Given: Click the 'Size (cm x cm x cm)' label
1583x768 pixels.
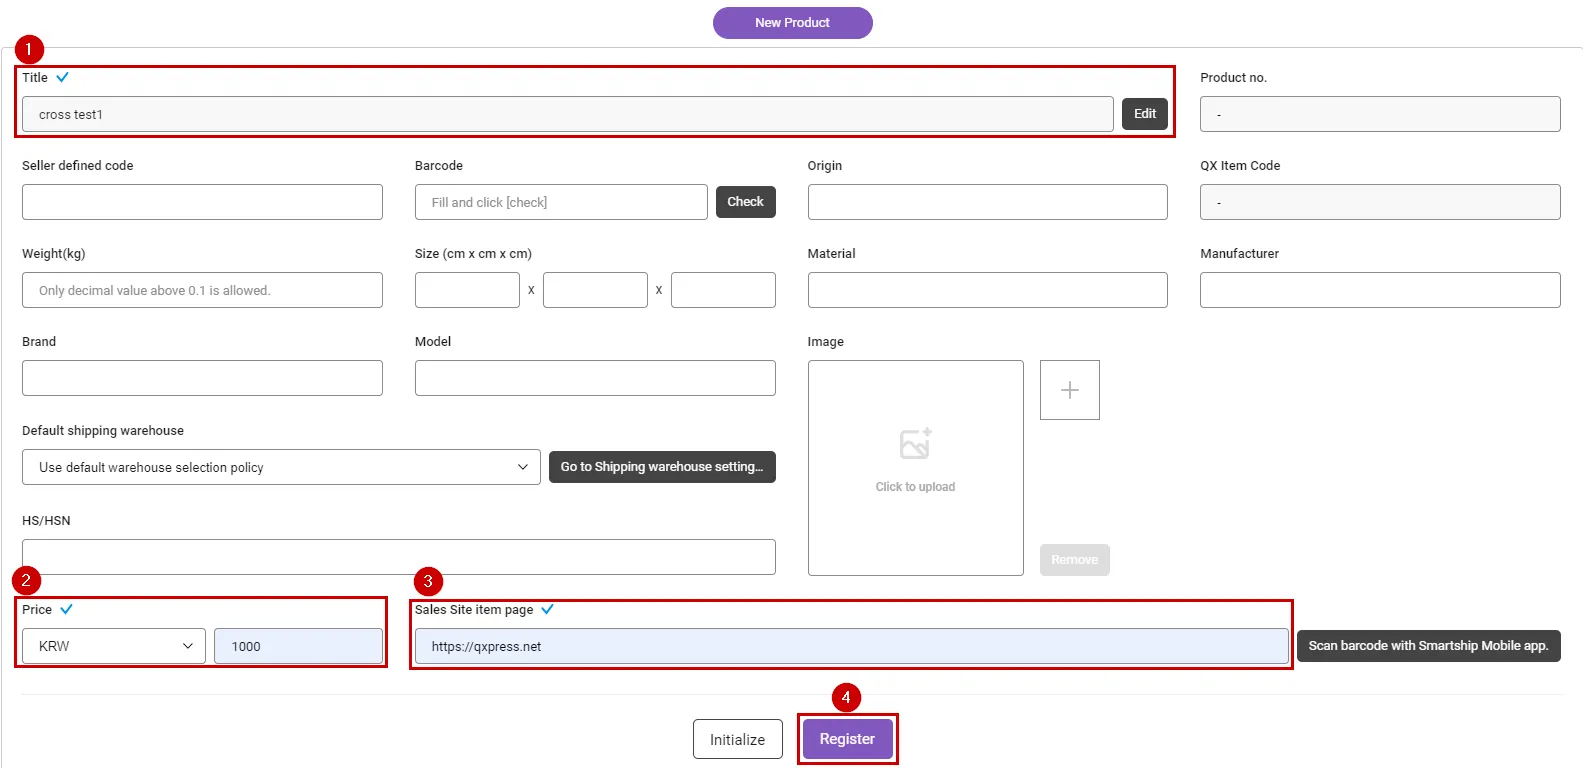Looking at the screenshot, I should click(x=473, y=254).
